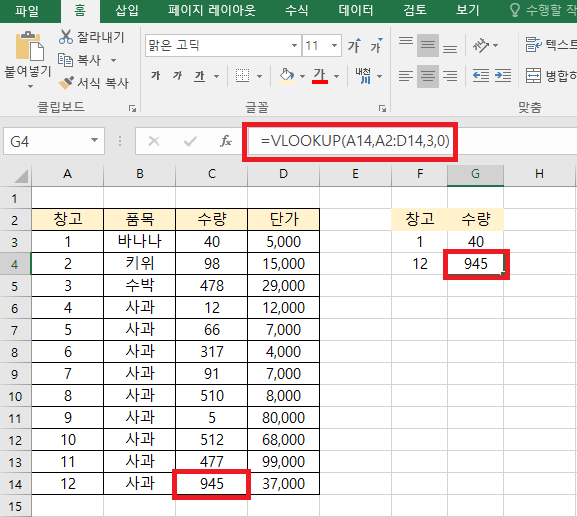The width and height of the screenshot is (577, 517).
Task: Click the Copy (복사) icon
Action: [66, 60]
